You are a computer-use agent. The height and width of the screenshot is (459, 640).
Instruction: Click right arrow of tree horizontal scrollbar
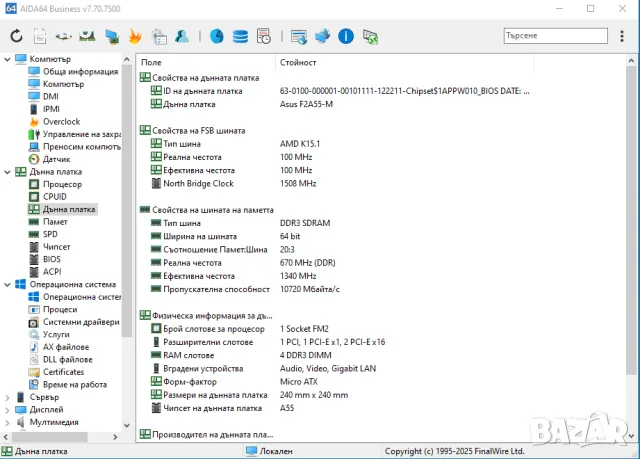(x=115, y=437)
